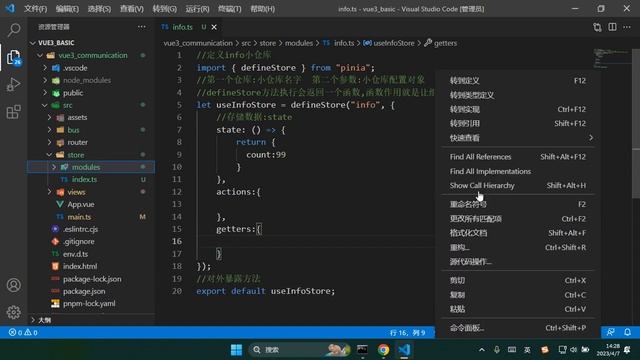
Task: Open the terminal app in taskbar
Action: (362, 350)
